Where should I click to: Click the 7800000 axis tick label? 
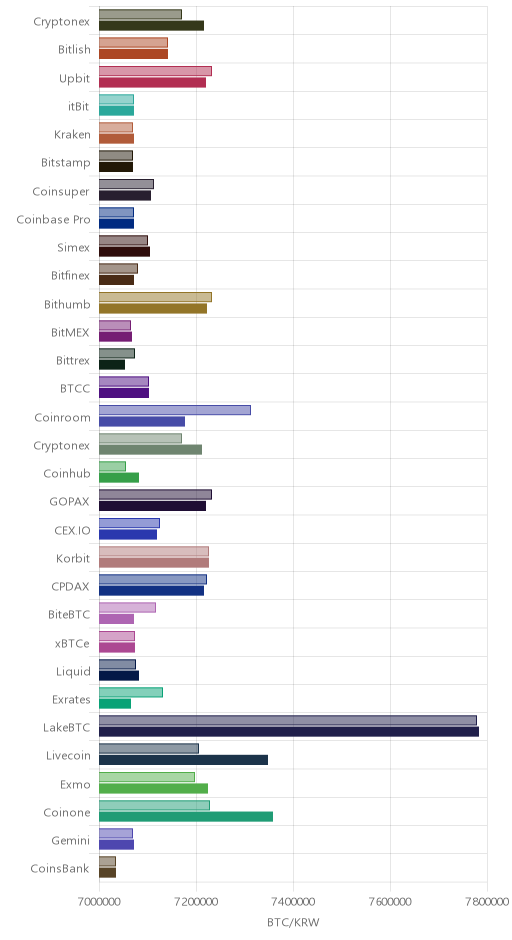pos(486,902)
